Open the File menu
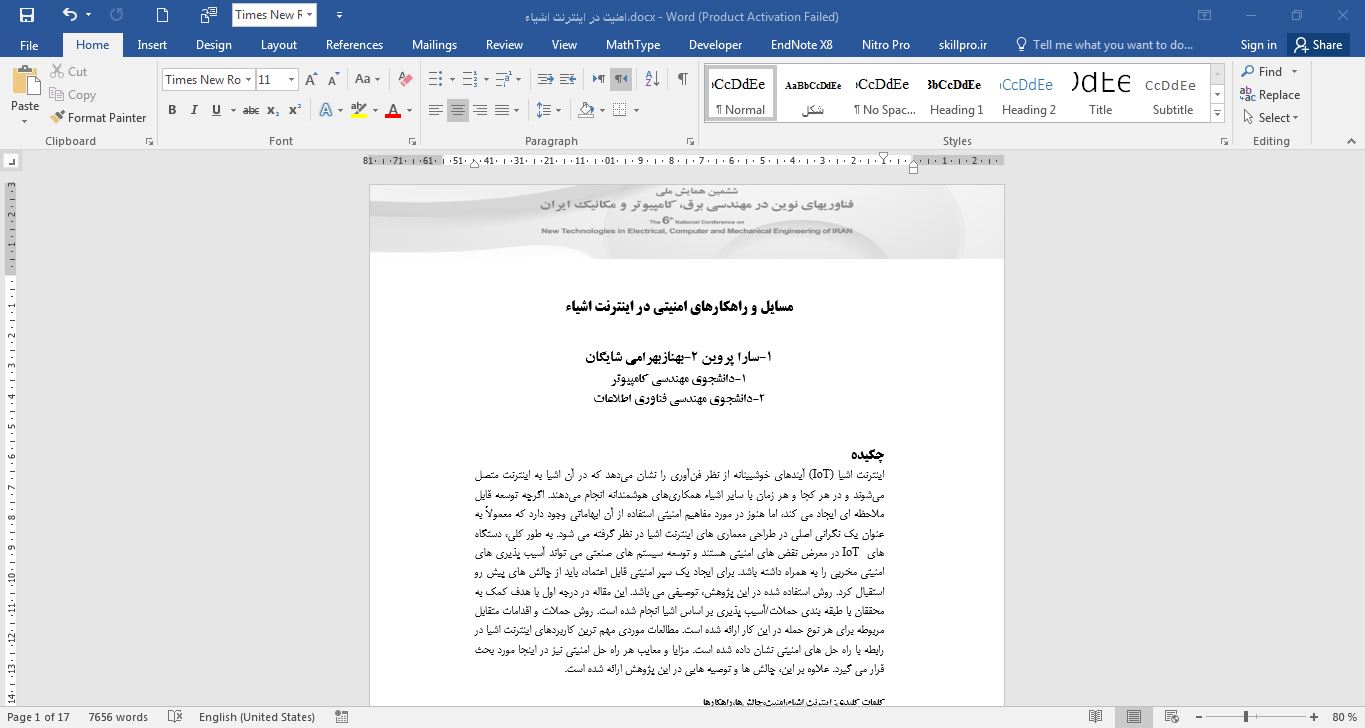 (29, 44)
